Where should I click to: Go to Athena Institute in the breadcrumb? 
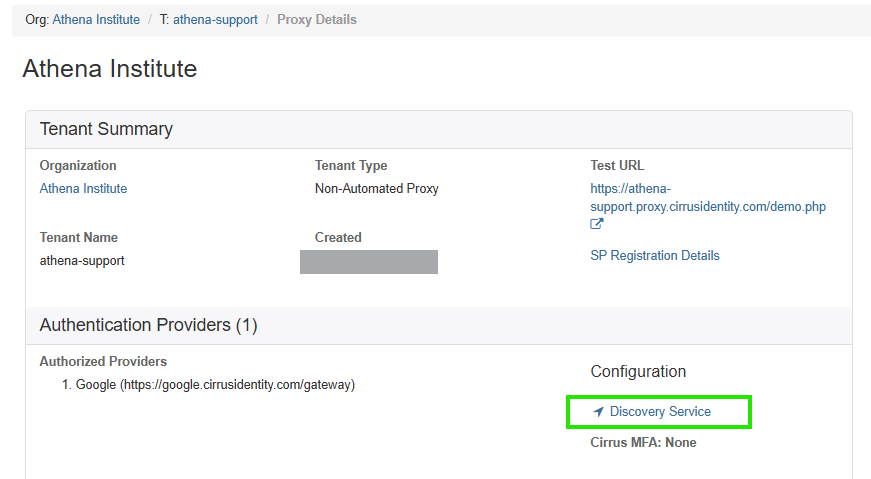coord(96,20)
